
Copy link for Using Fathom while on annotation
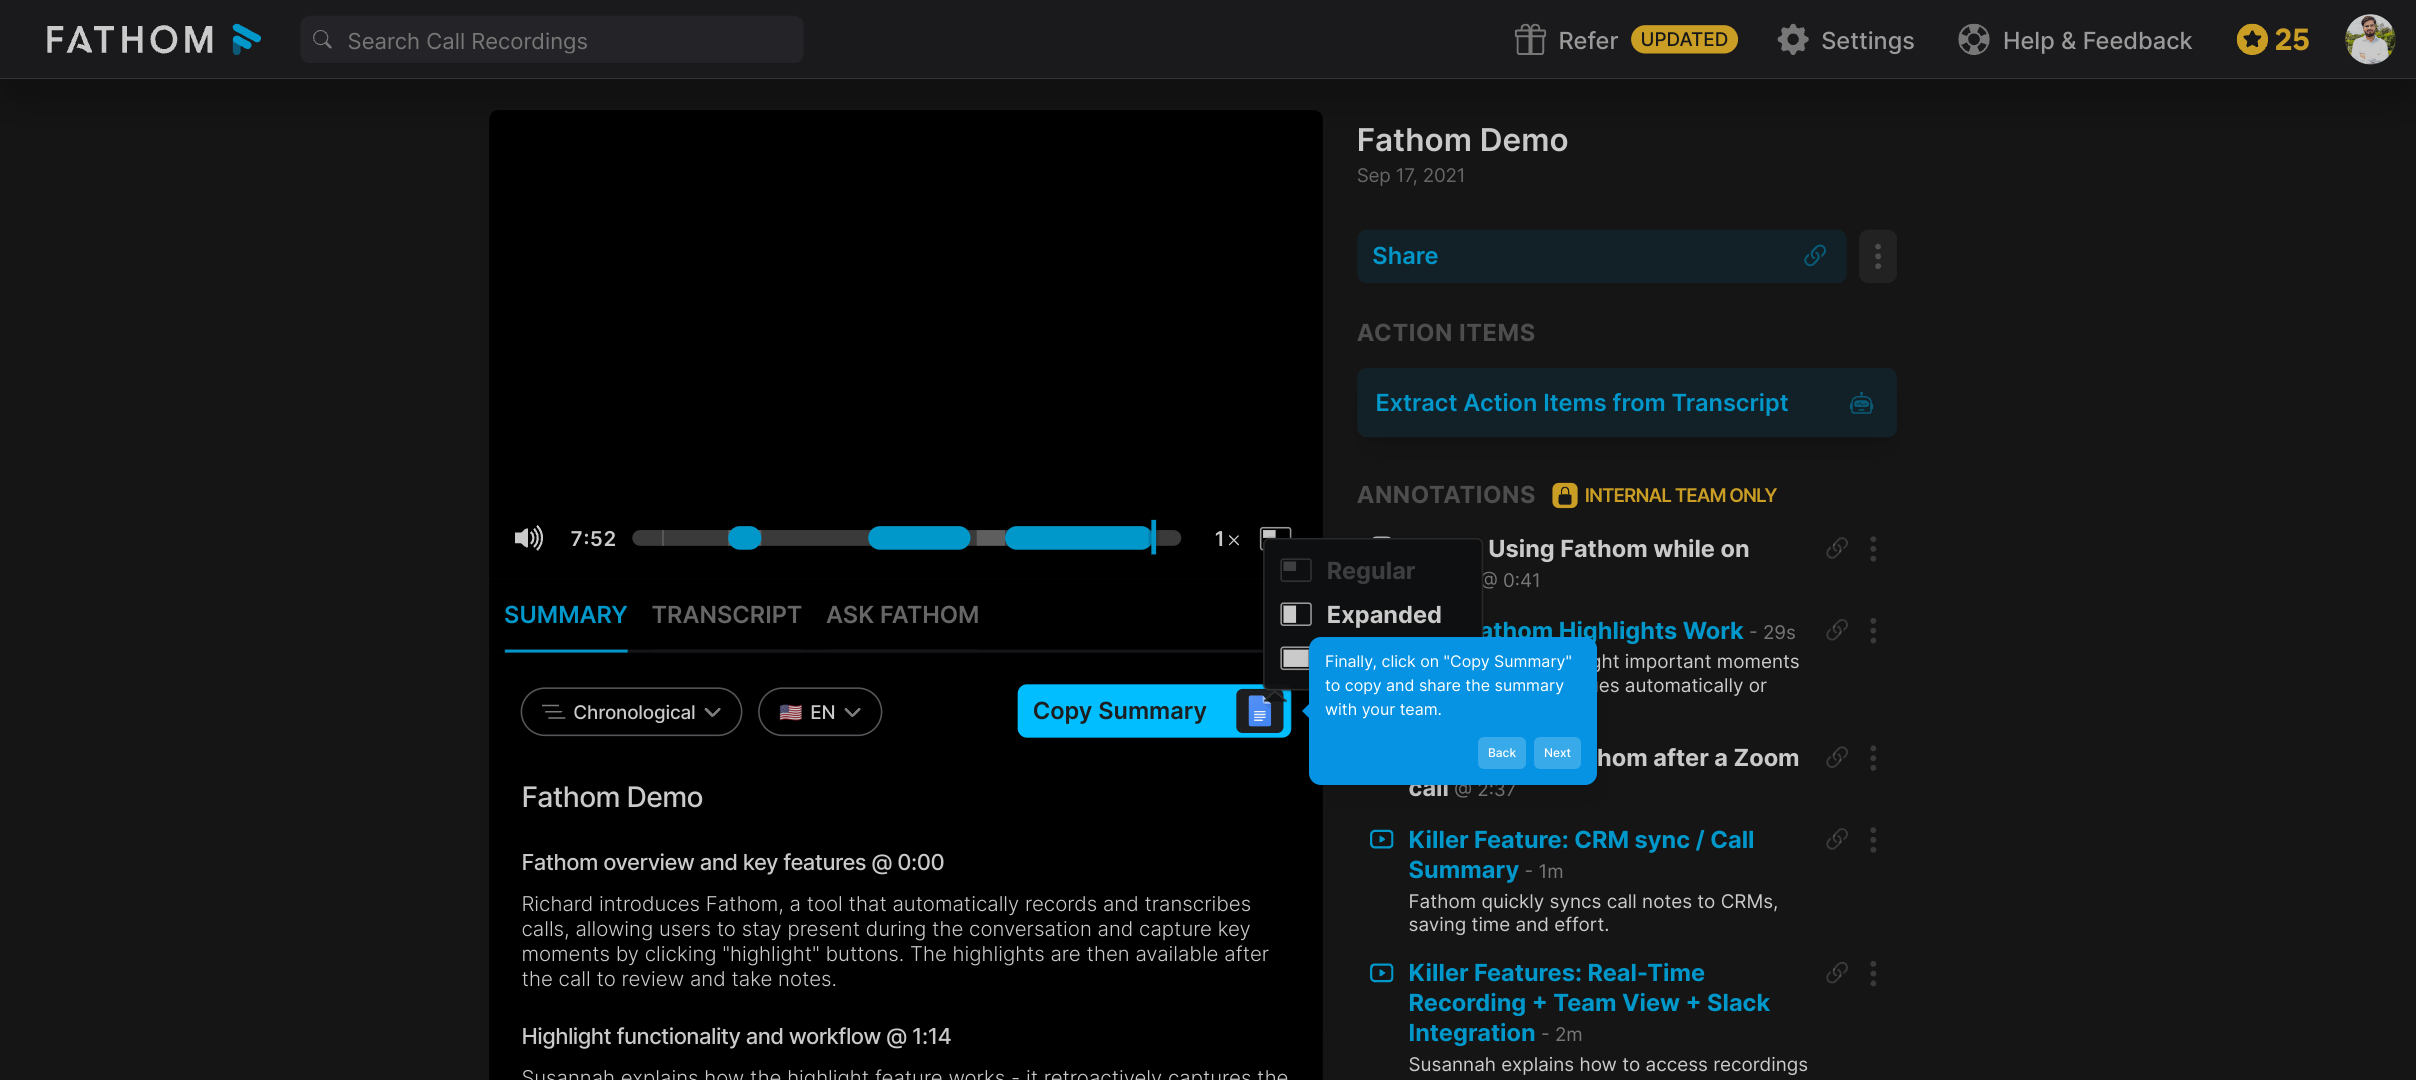point(1837,548)
